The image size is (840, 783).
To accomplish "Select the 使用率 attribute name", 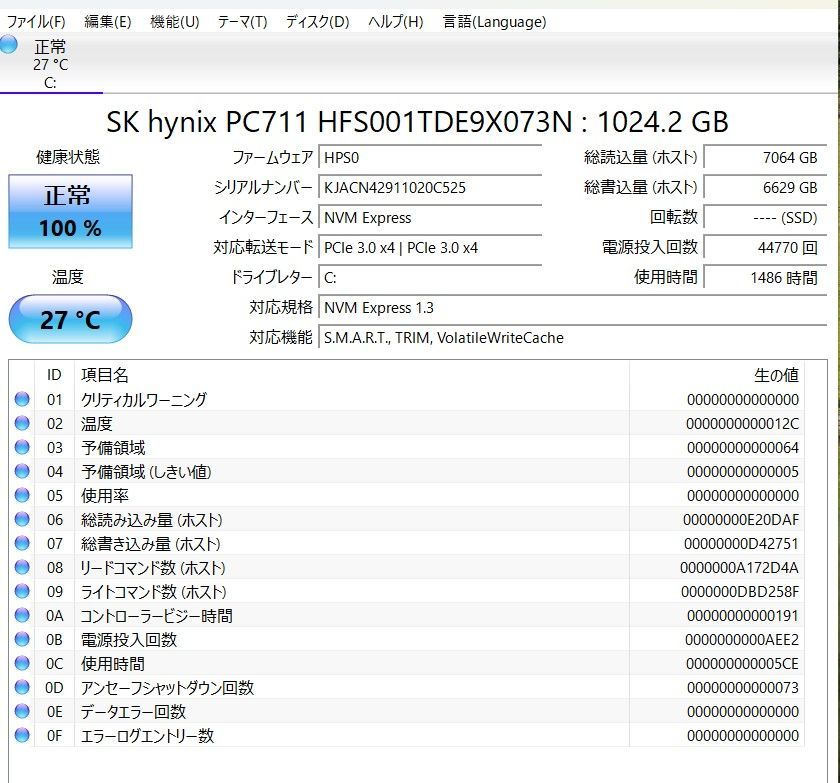I will coord(105,495).
